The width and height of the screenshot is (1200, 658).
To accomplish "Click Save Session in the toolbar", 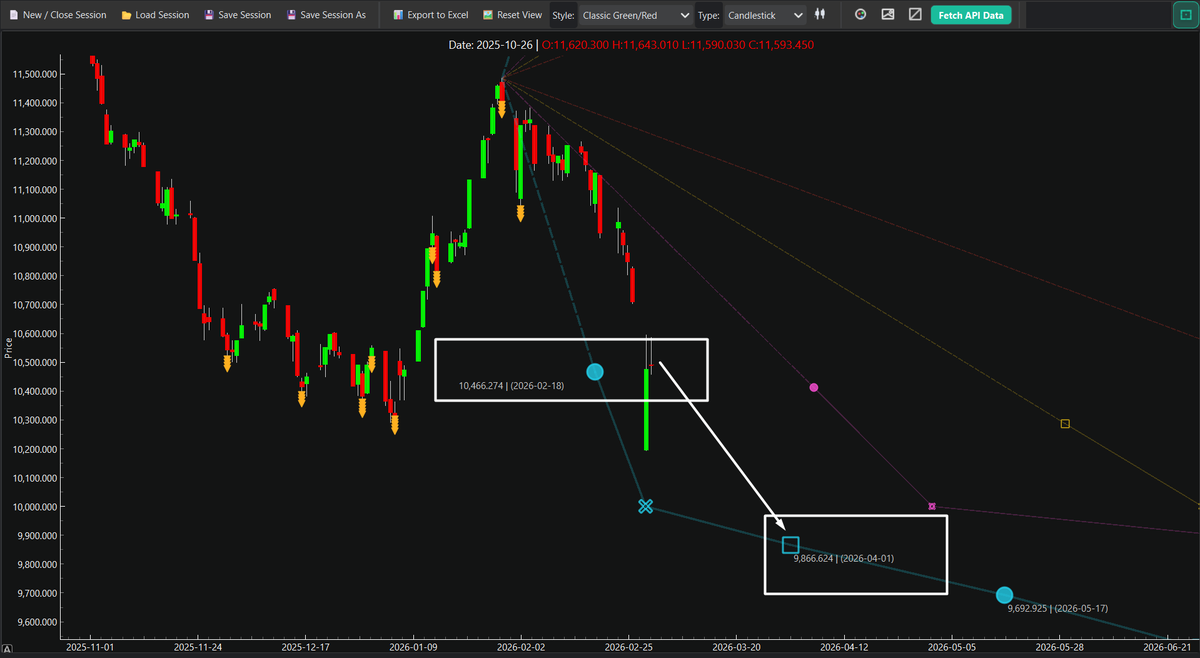I will coord(237,15).
